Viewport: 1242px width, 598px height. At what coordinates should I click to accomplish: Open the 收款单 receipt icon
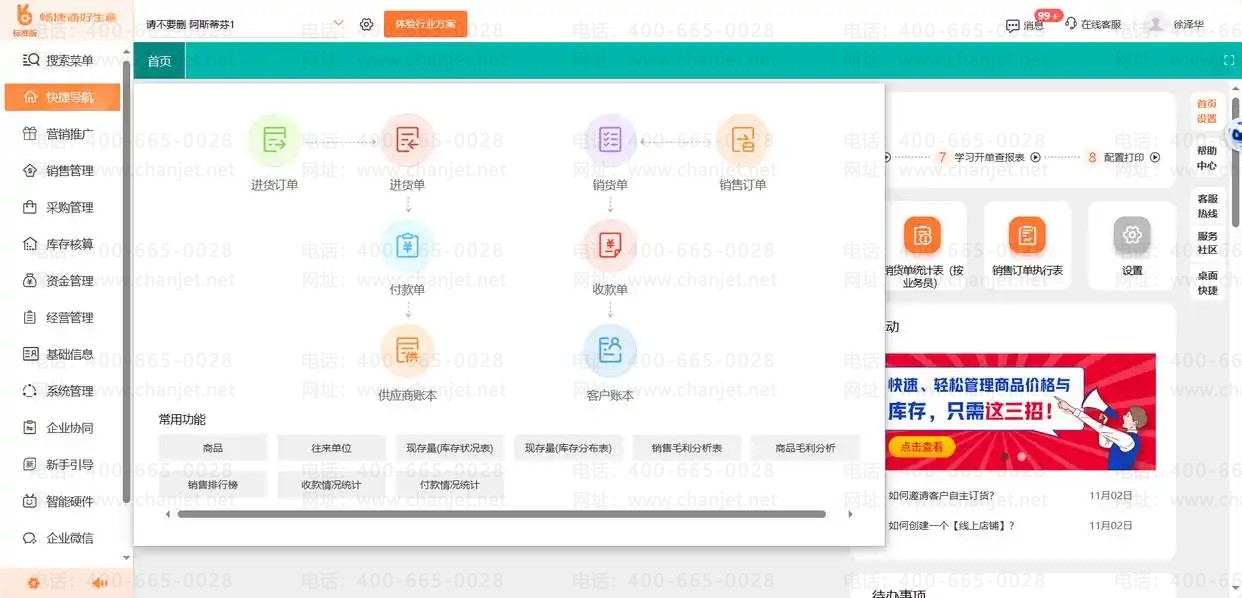coord(610,246)
